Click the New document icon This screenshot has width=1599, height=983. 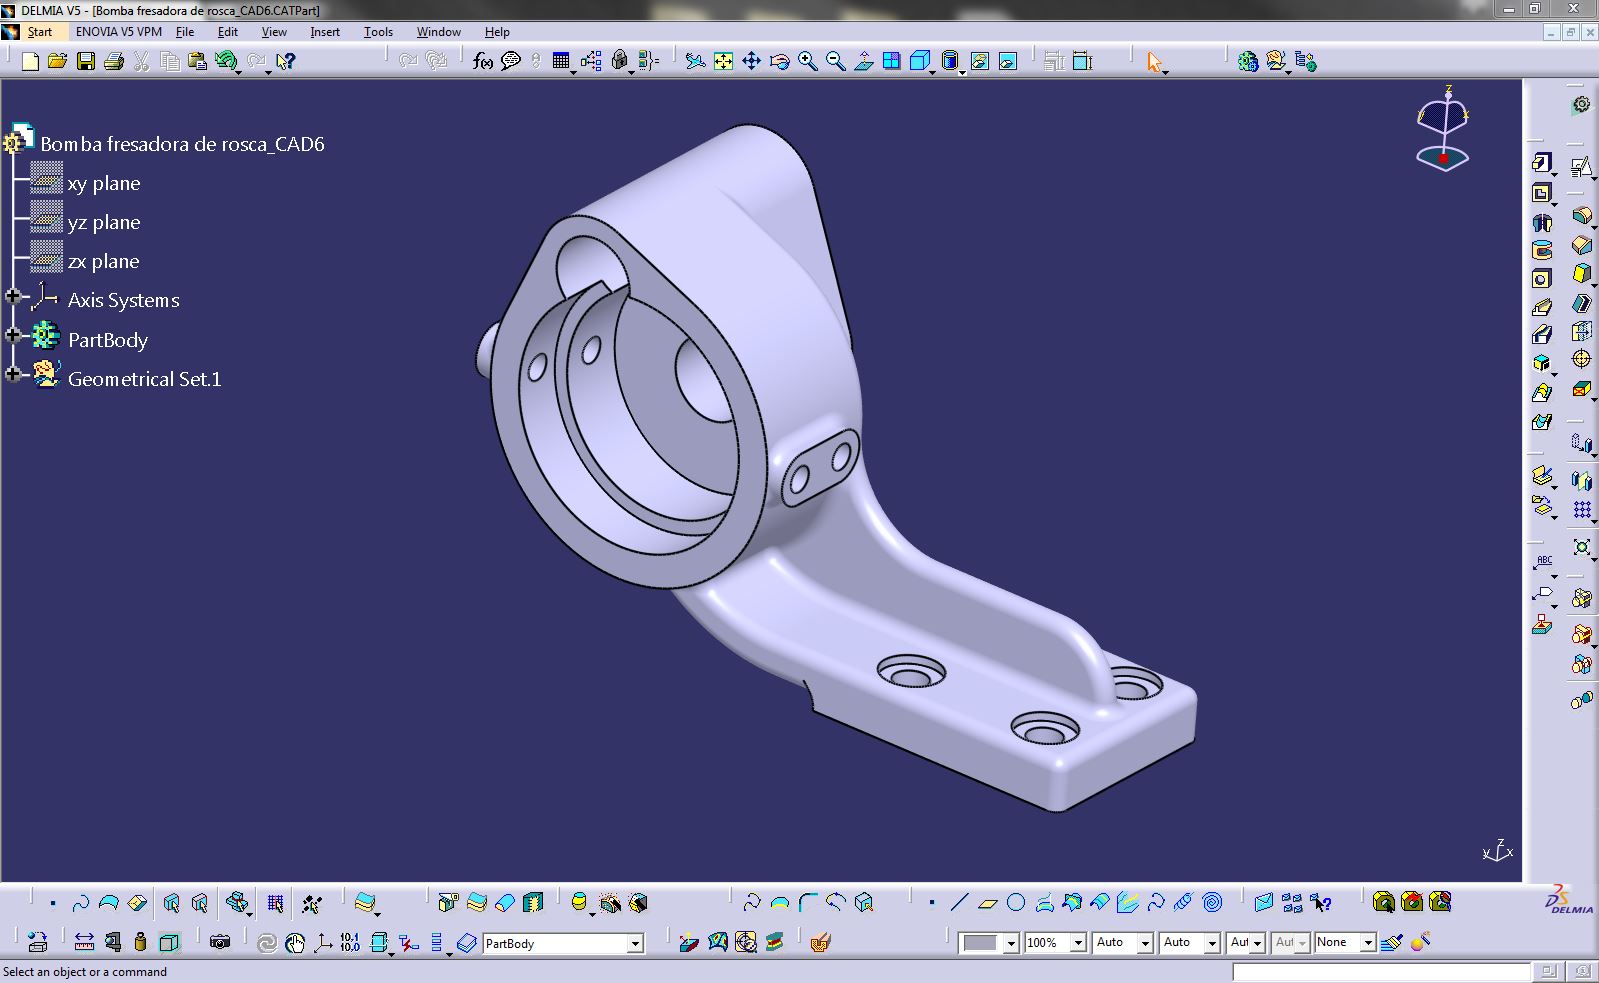(x=30, y=61)
